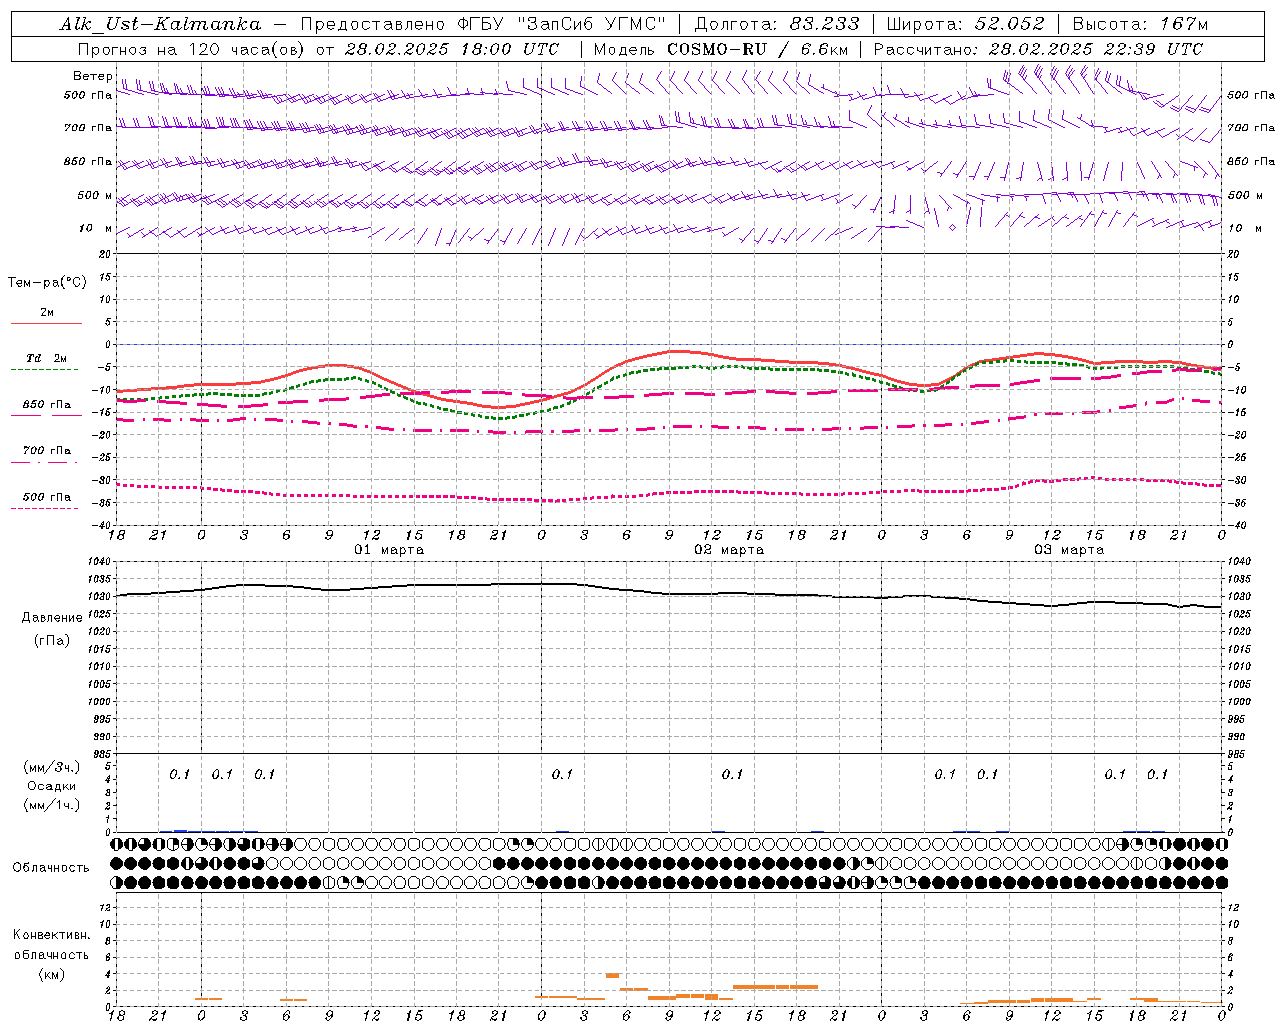This screenshot has height=1024, width=1280.
Task: Click the 2м temperature legend label
Action: pyautogui.click(x=47, y=313)
